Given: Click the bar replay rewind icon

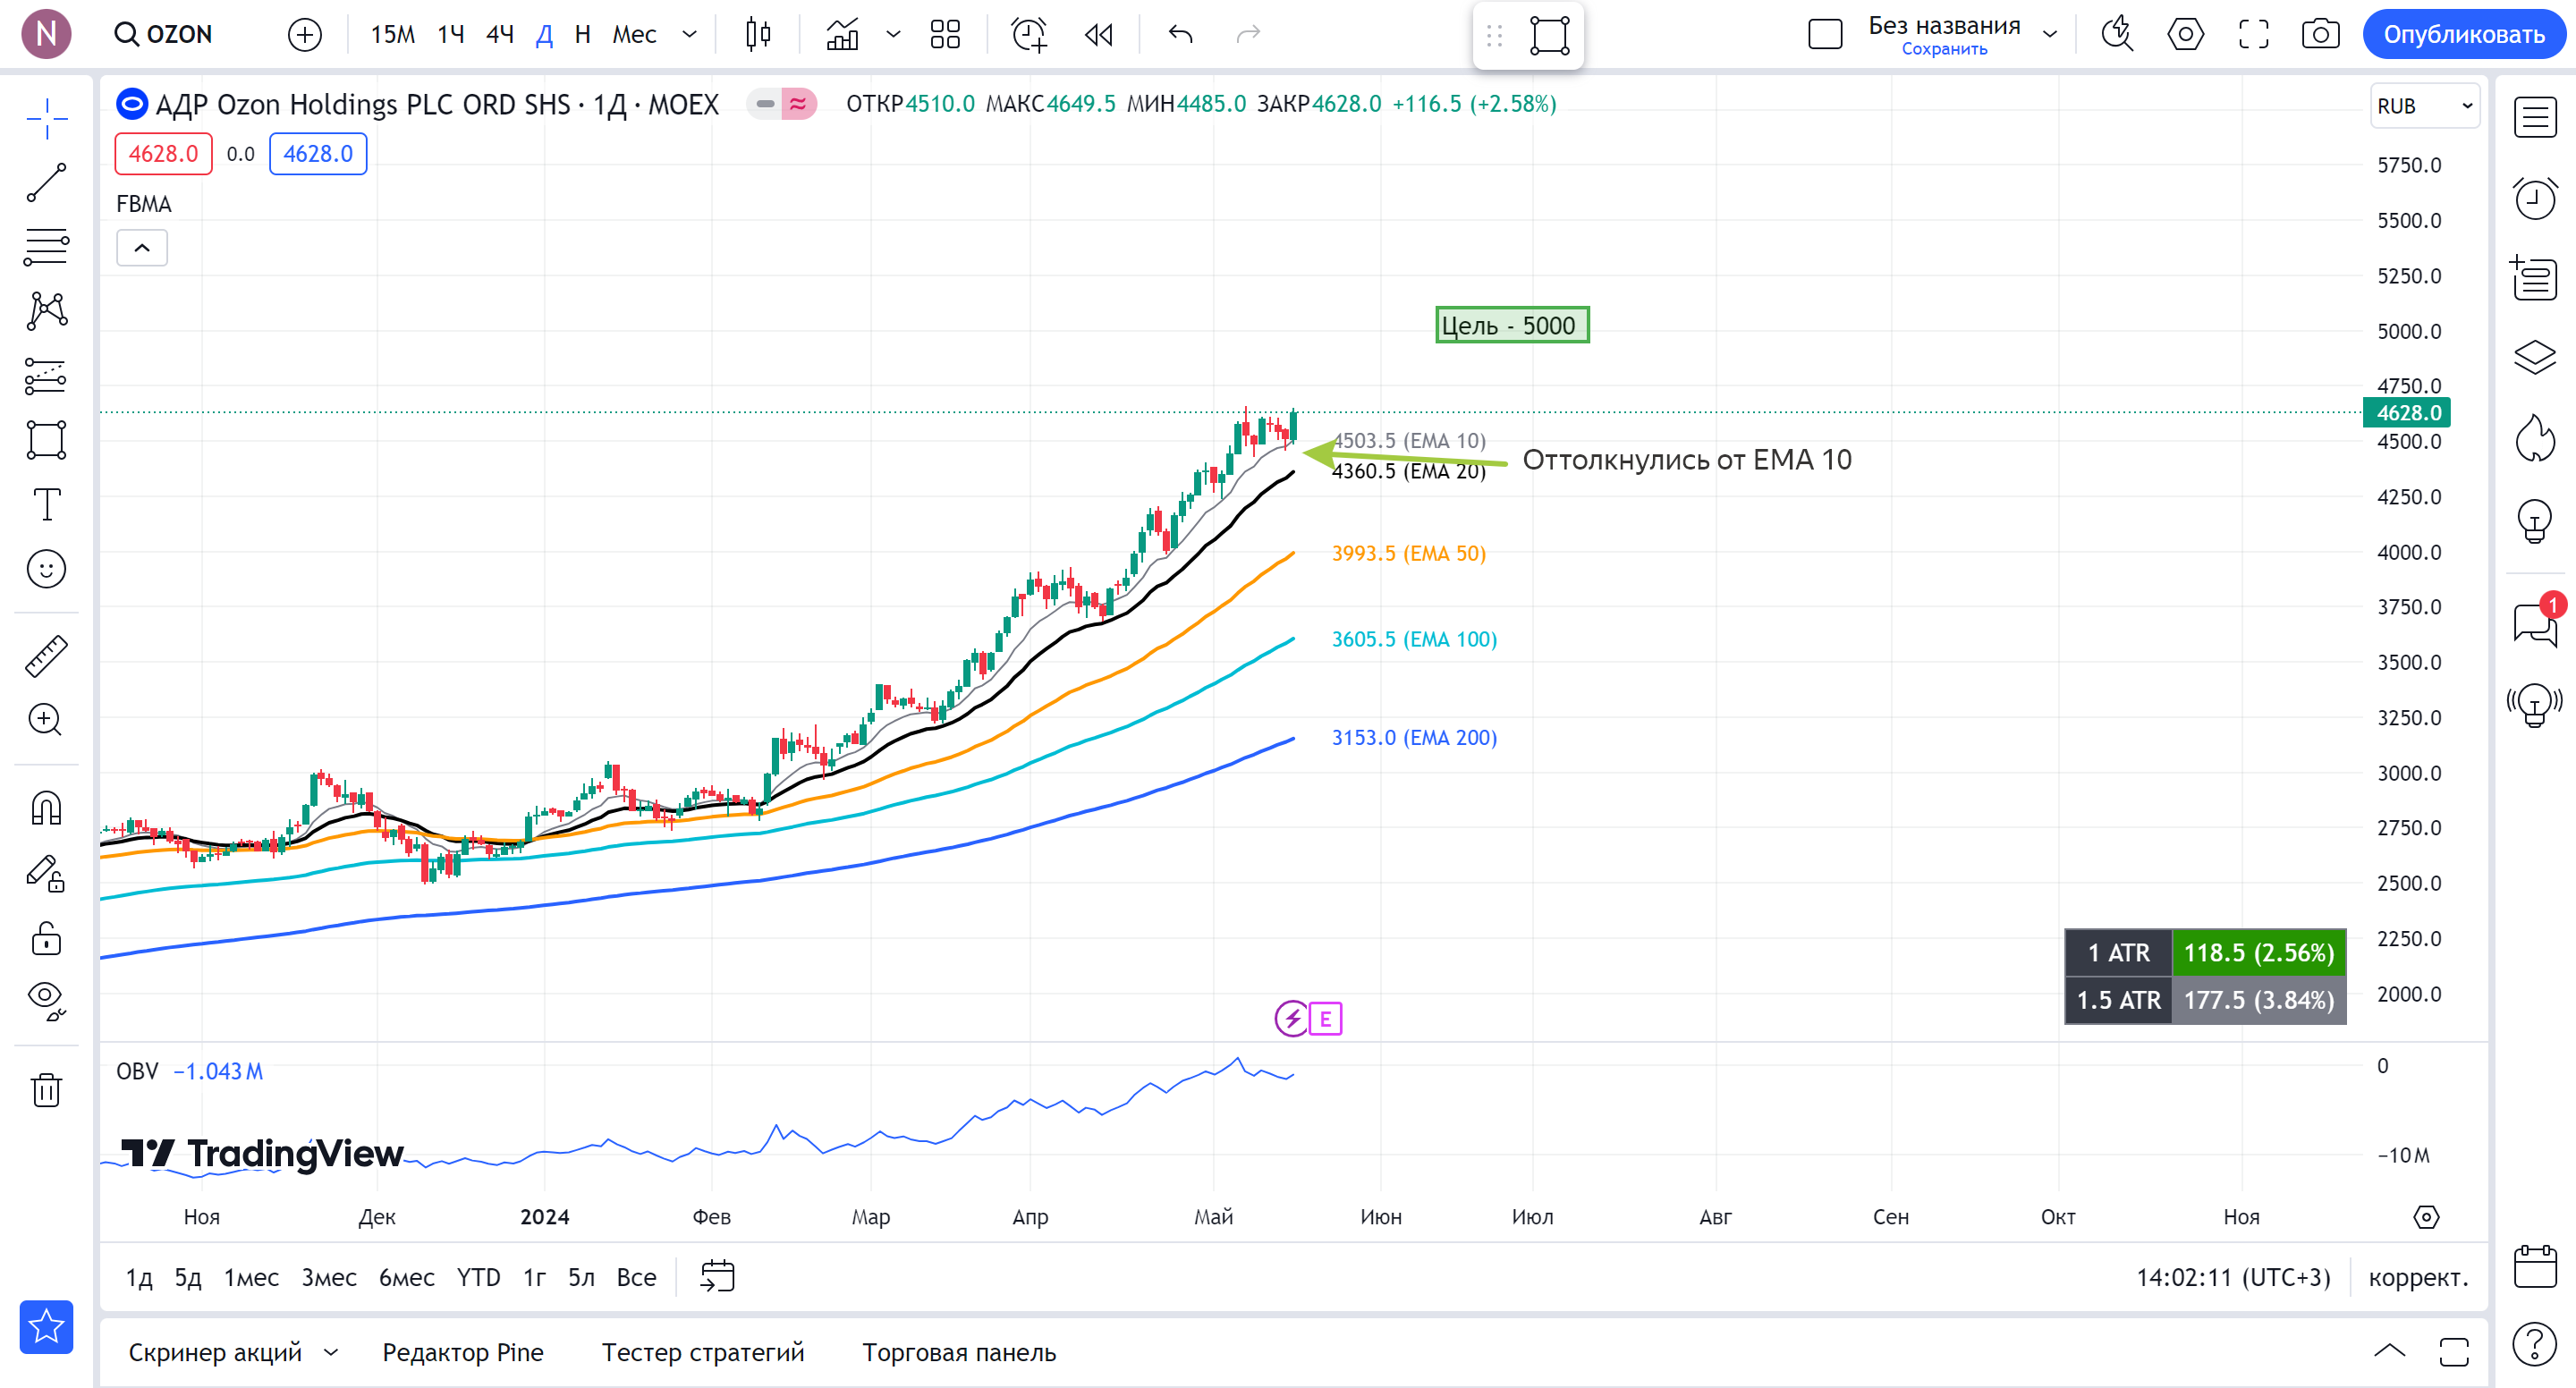Looking at the screenshot, I should click(1098, 34).
